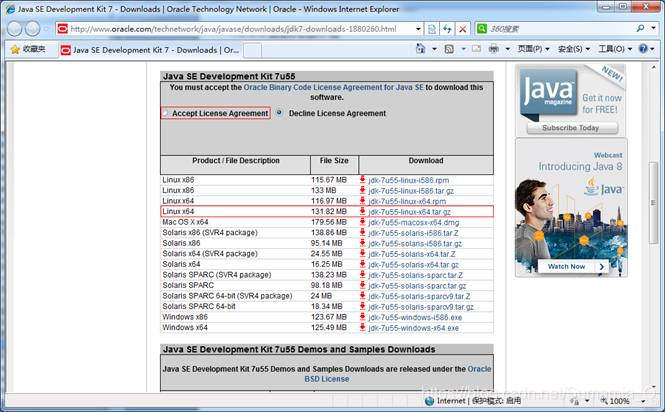Download jdk-7u55-macosx-x64.dmg link
The width and height of the screenshot is (665, 412).
coord(413,222)
